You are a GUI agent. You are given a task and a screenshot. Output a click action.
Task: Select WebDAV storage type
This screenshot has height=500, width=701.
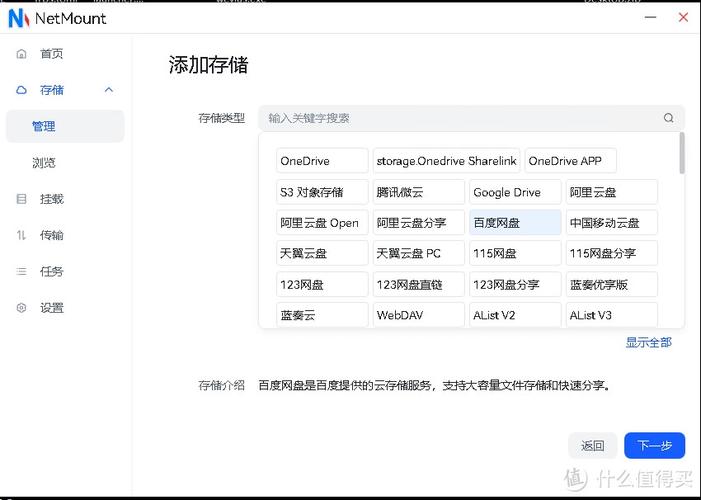[x=419, y=315]
